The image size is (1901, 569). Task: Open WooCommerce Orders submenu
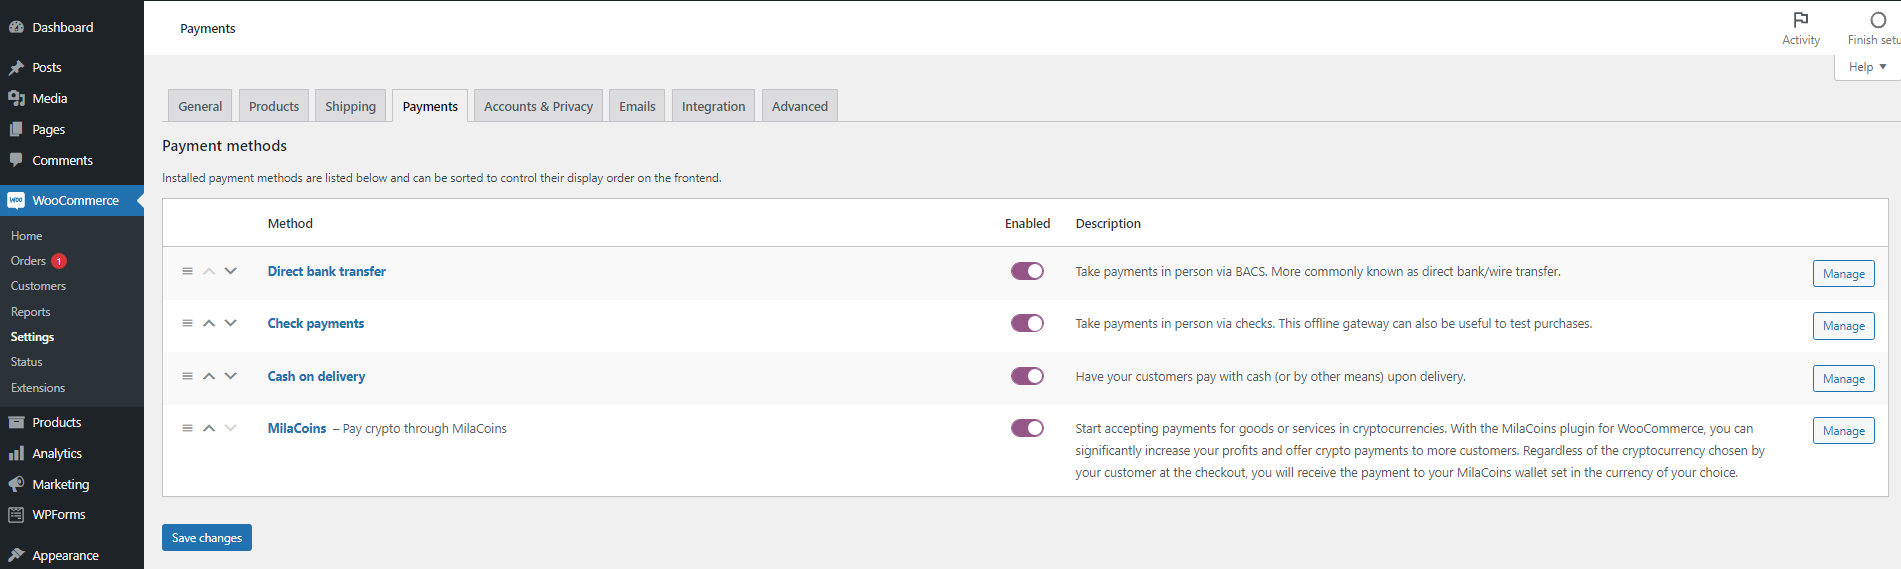(28, 261)
